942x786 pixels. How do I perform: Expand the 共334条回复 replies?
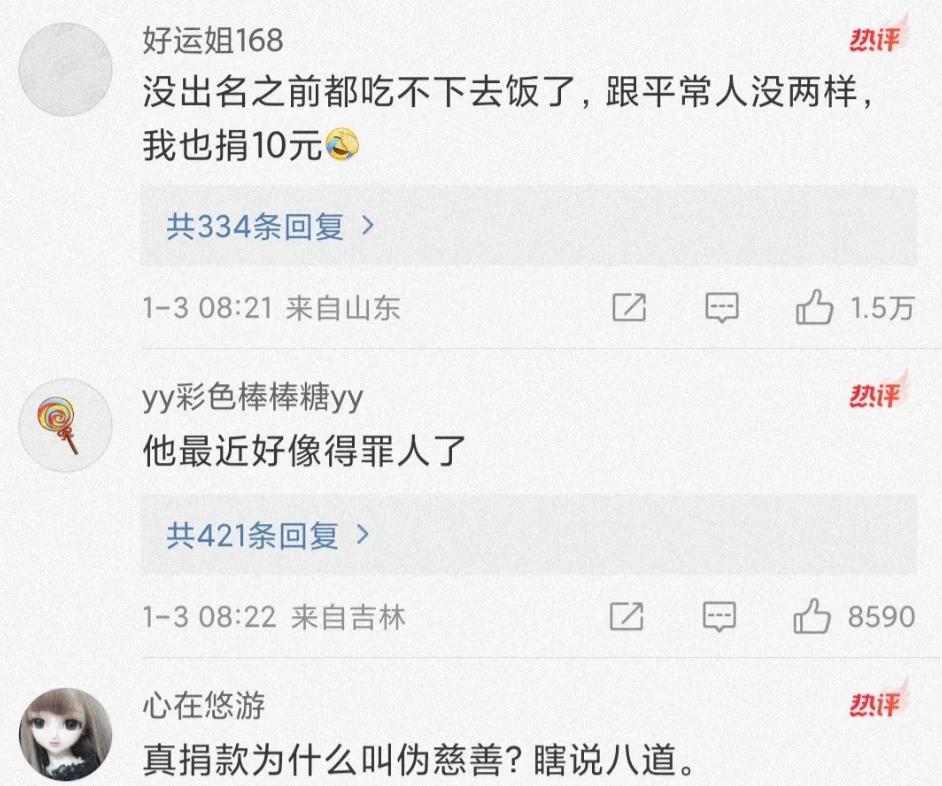pos(529,226)
